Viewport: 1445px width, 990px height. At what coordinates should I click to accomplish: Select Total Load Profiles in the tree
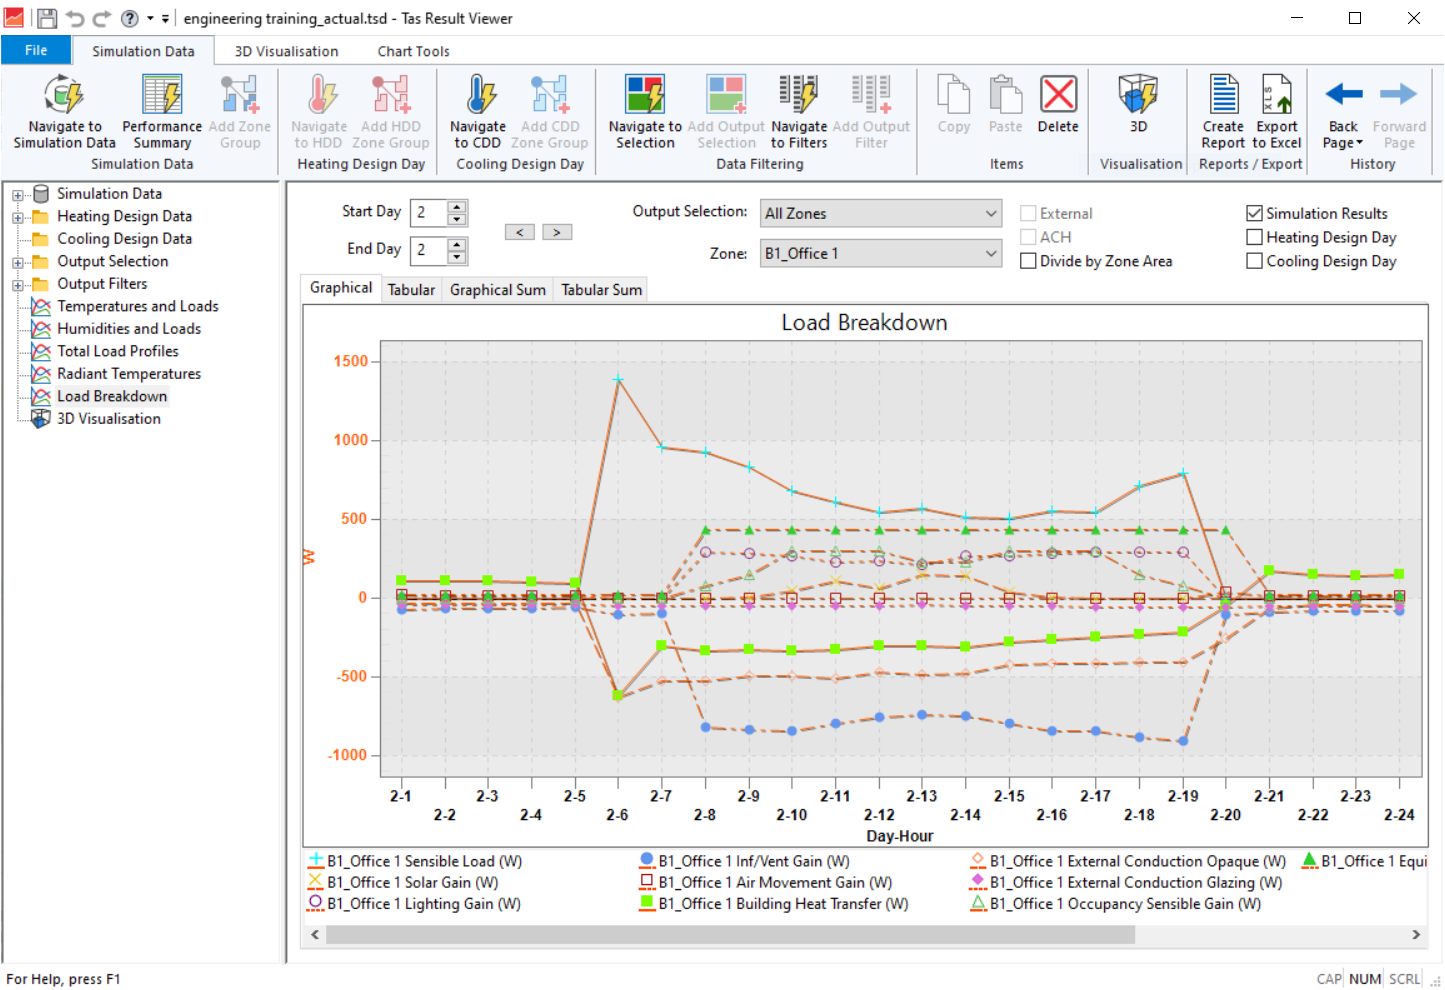click(117, 351)
